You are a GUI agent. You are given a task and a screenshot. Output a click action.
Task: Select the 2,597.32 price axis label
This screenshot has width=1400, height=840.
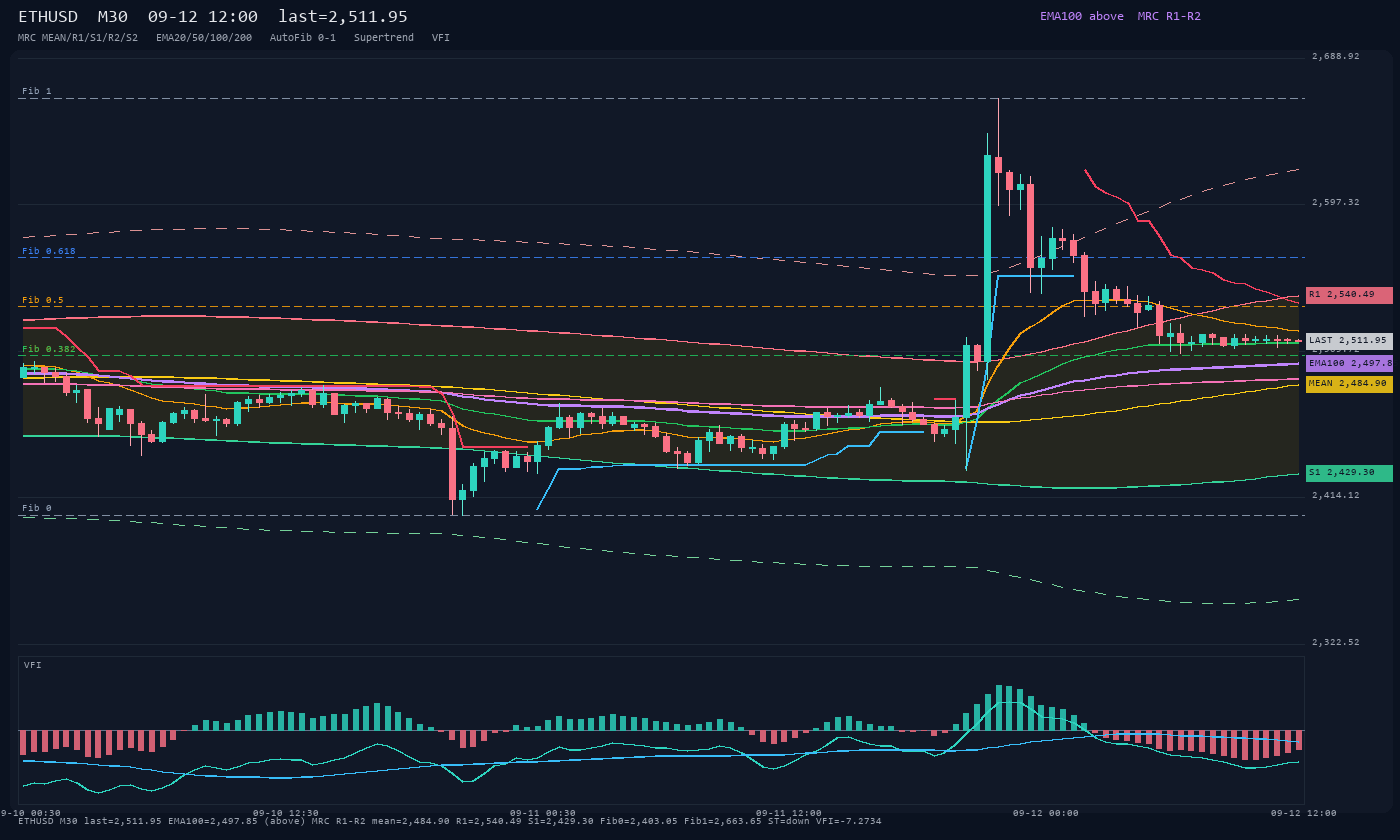click(1336, 202)
